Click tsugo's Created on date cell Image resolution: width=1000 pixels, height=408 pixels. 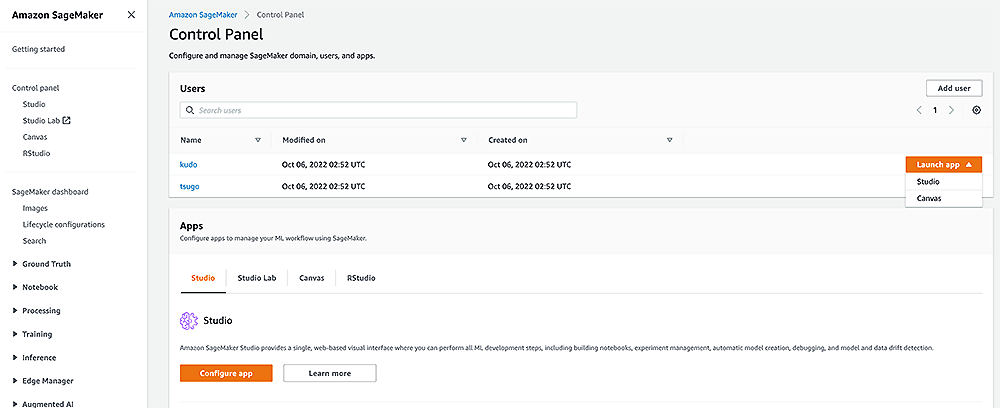click(x=529, y=187)
